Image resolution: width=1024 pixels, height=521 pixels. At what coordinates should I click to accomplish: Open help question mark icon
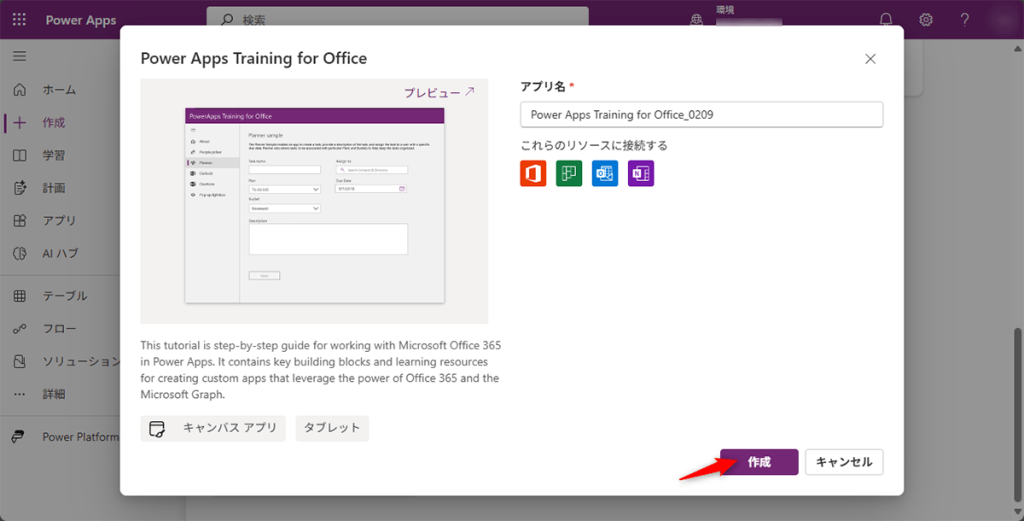point(965,20)
